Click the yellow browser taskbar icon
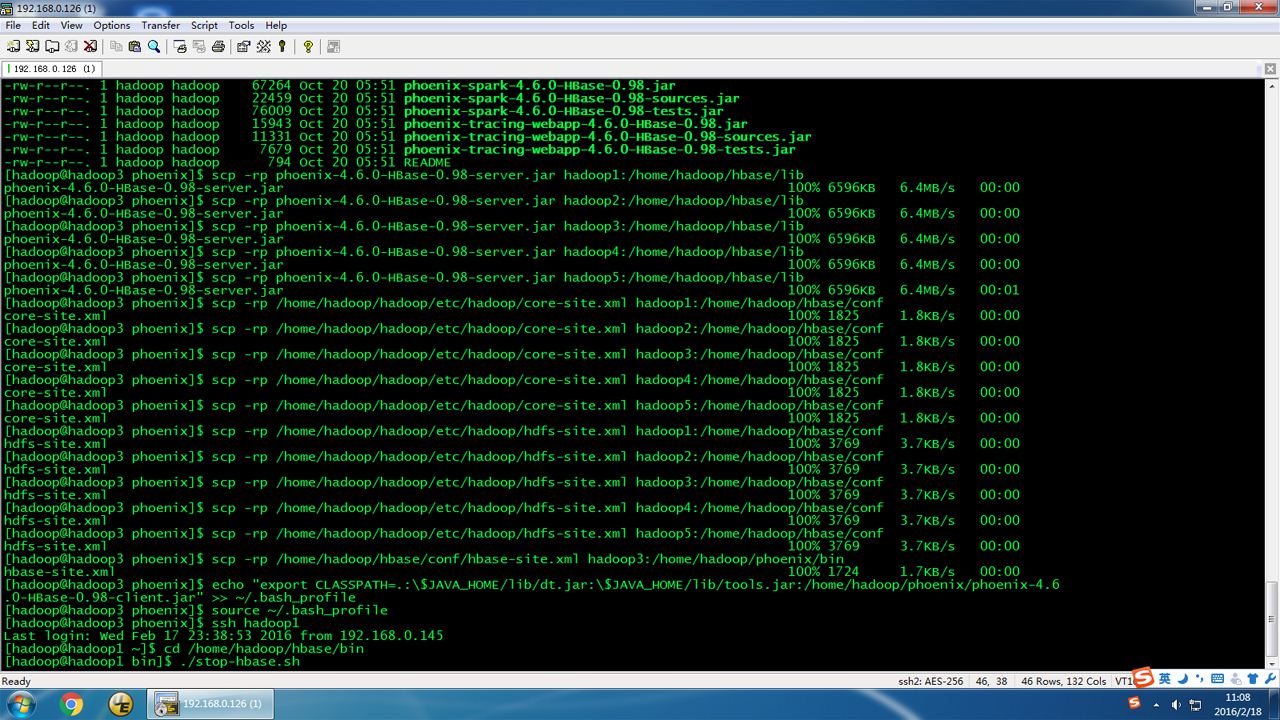Viewport: 1280px width, 720px height. pyautogui.click(x=121, y=704)
